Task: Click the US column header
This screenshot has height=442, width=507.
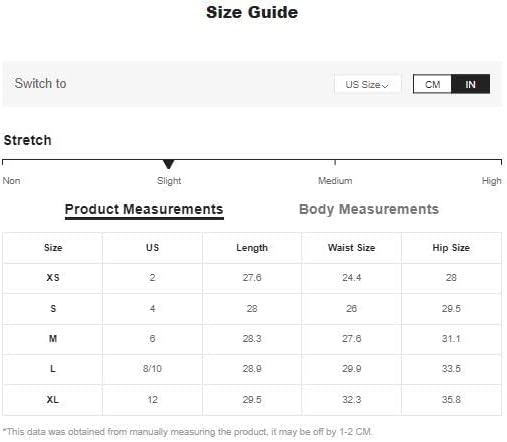Action: (x=152, y=248)
